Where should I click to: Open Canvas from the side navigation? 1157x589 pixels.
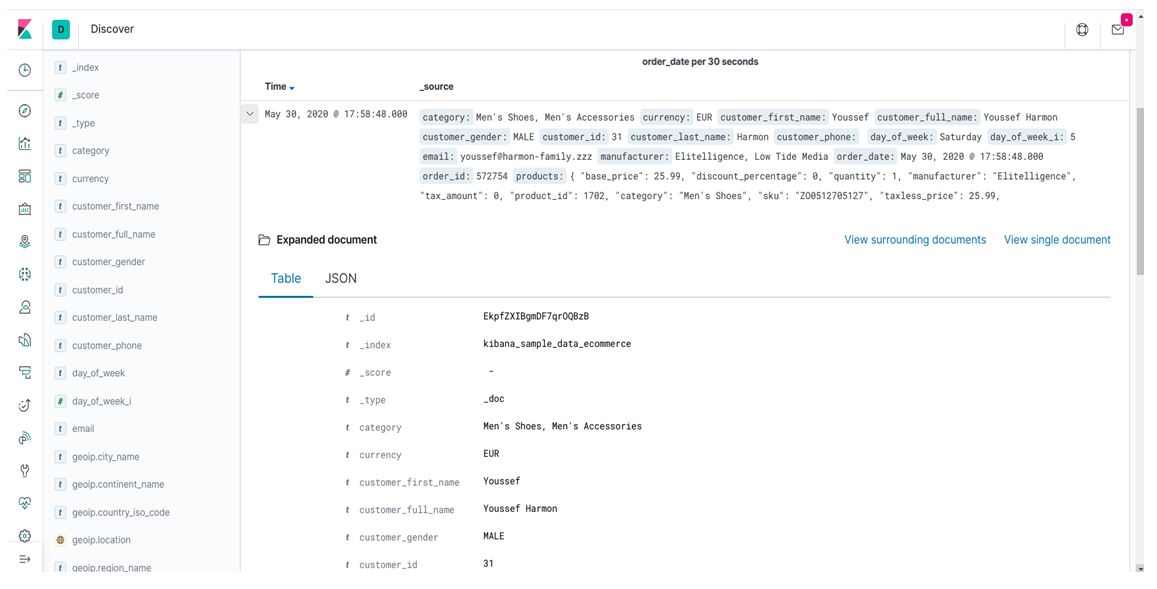click(x=24, y=209)
